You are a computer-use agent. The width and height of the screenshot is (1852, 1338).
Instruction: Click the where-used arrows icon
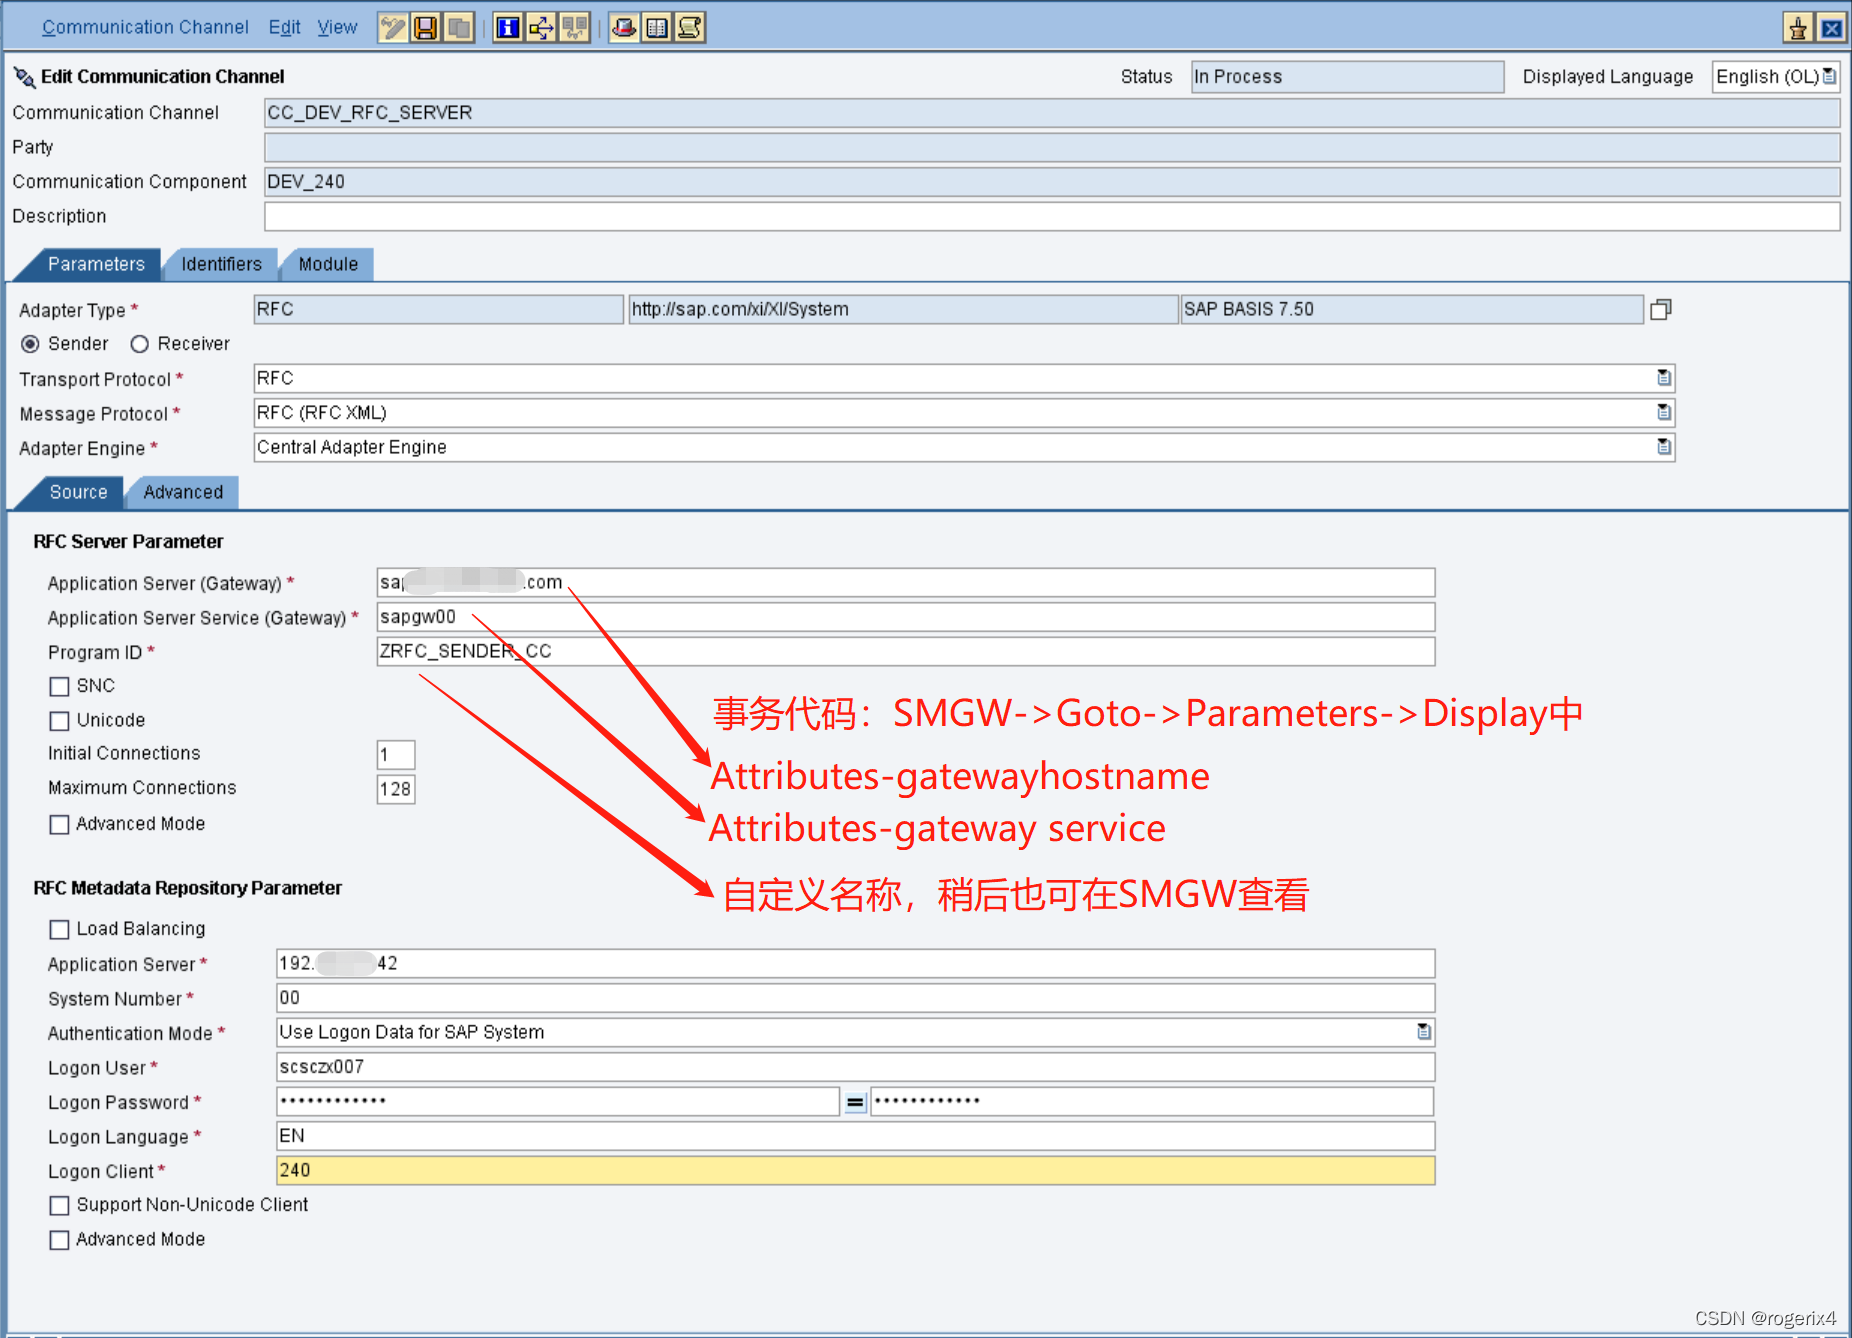click(541, 28)
